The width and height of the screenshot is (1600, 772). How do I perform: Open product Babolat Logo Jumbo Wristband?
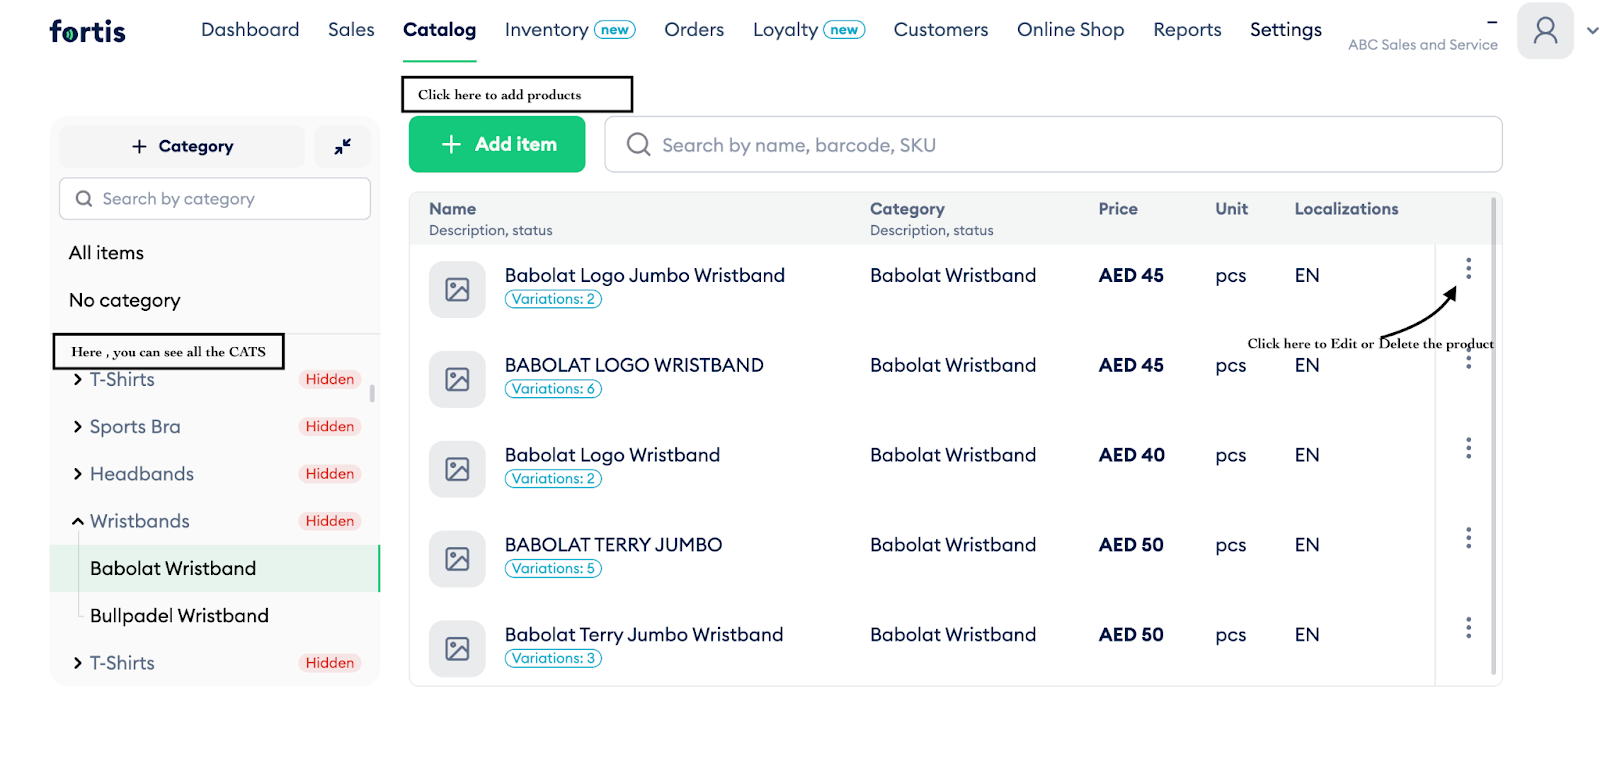(x=645, y=275)
